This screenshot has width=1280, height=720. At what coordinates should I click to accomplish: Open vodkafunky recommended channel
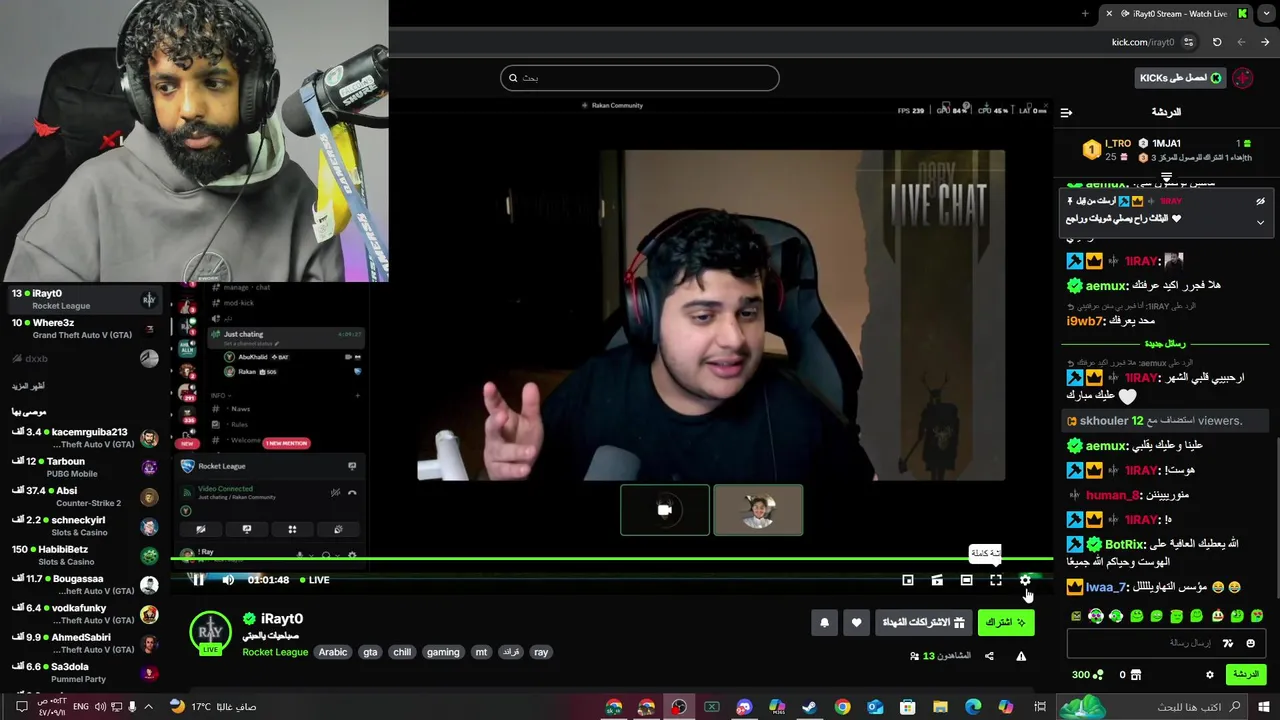[x=85, y=614]
